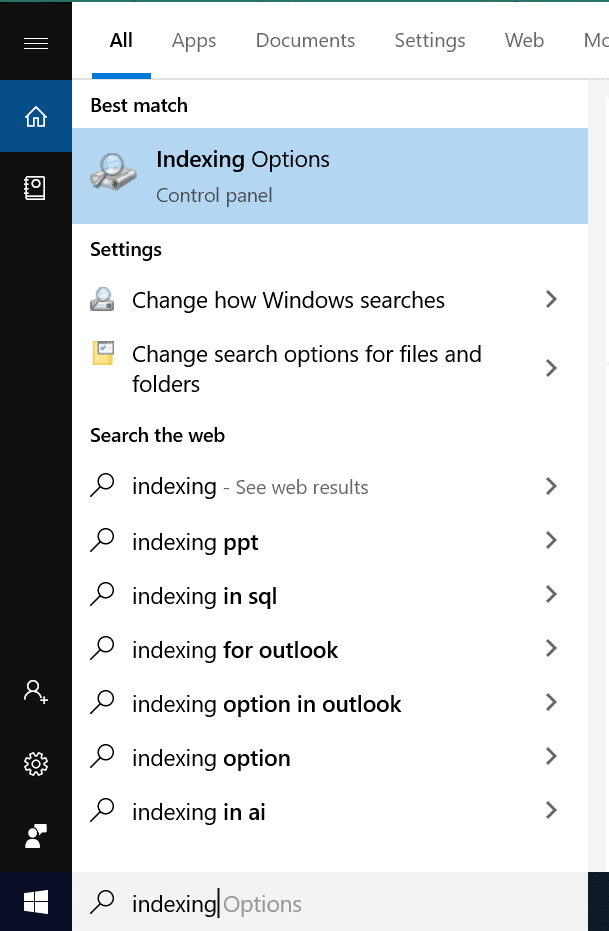Screen dimensions: 609x931
Task: Expand arrow next to indexing ppt
Action: pos(551,541)
